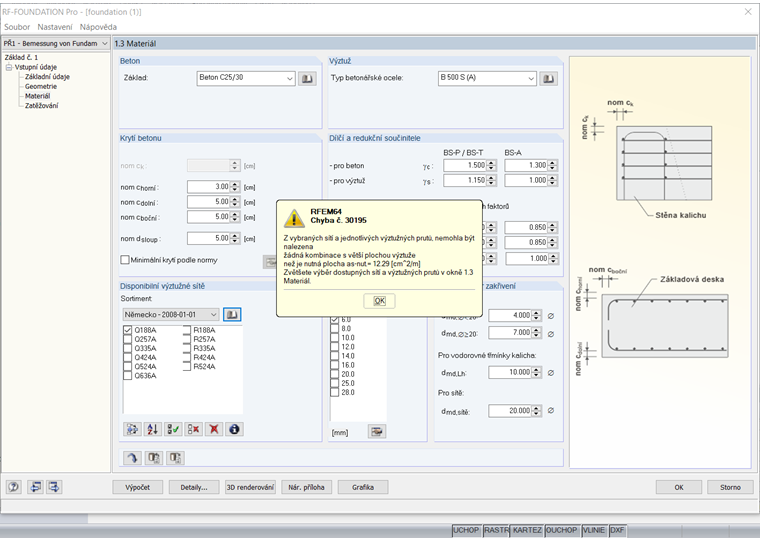760x542 pixels.
Task: Enable the R424A mesh checkbox
Action: (187, 357)
